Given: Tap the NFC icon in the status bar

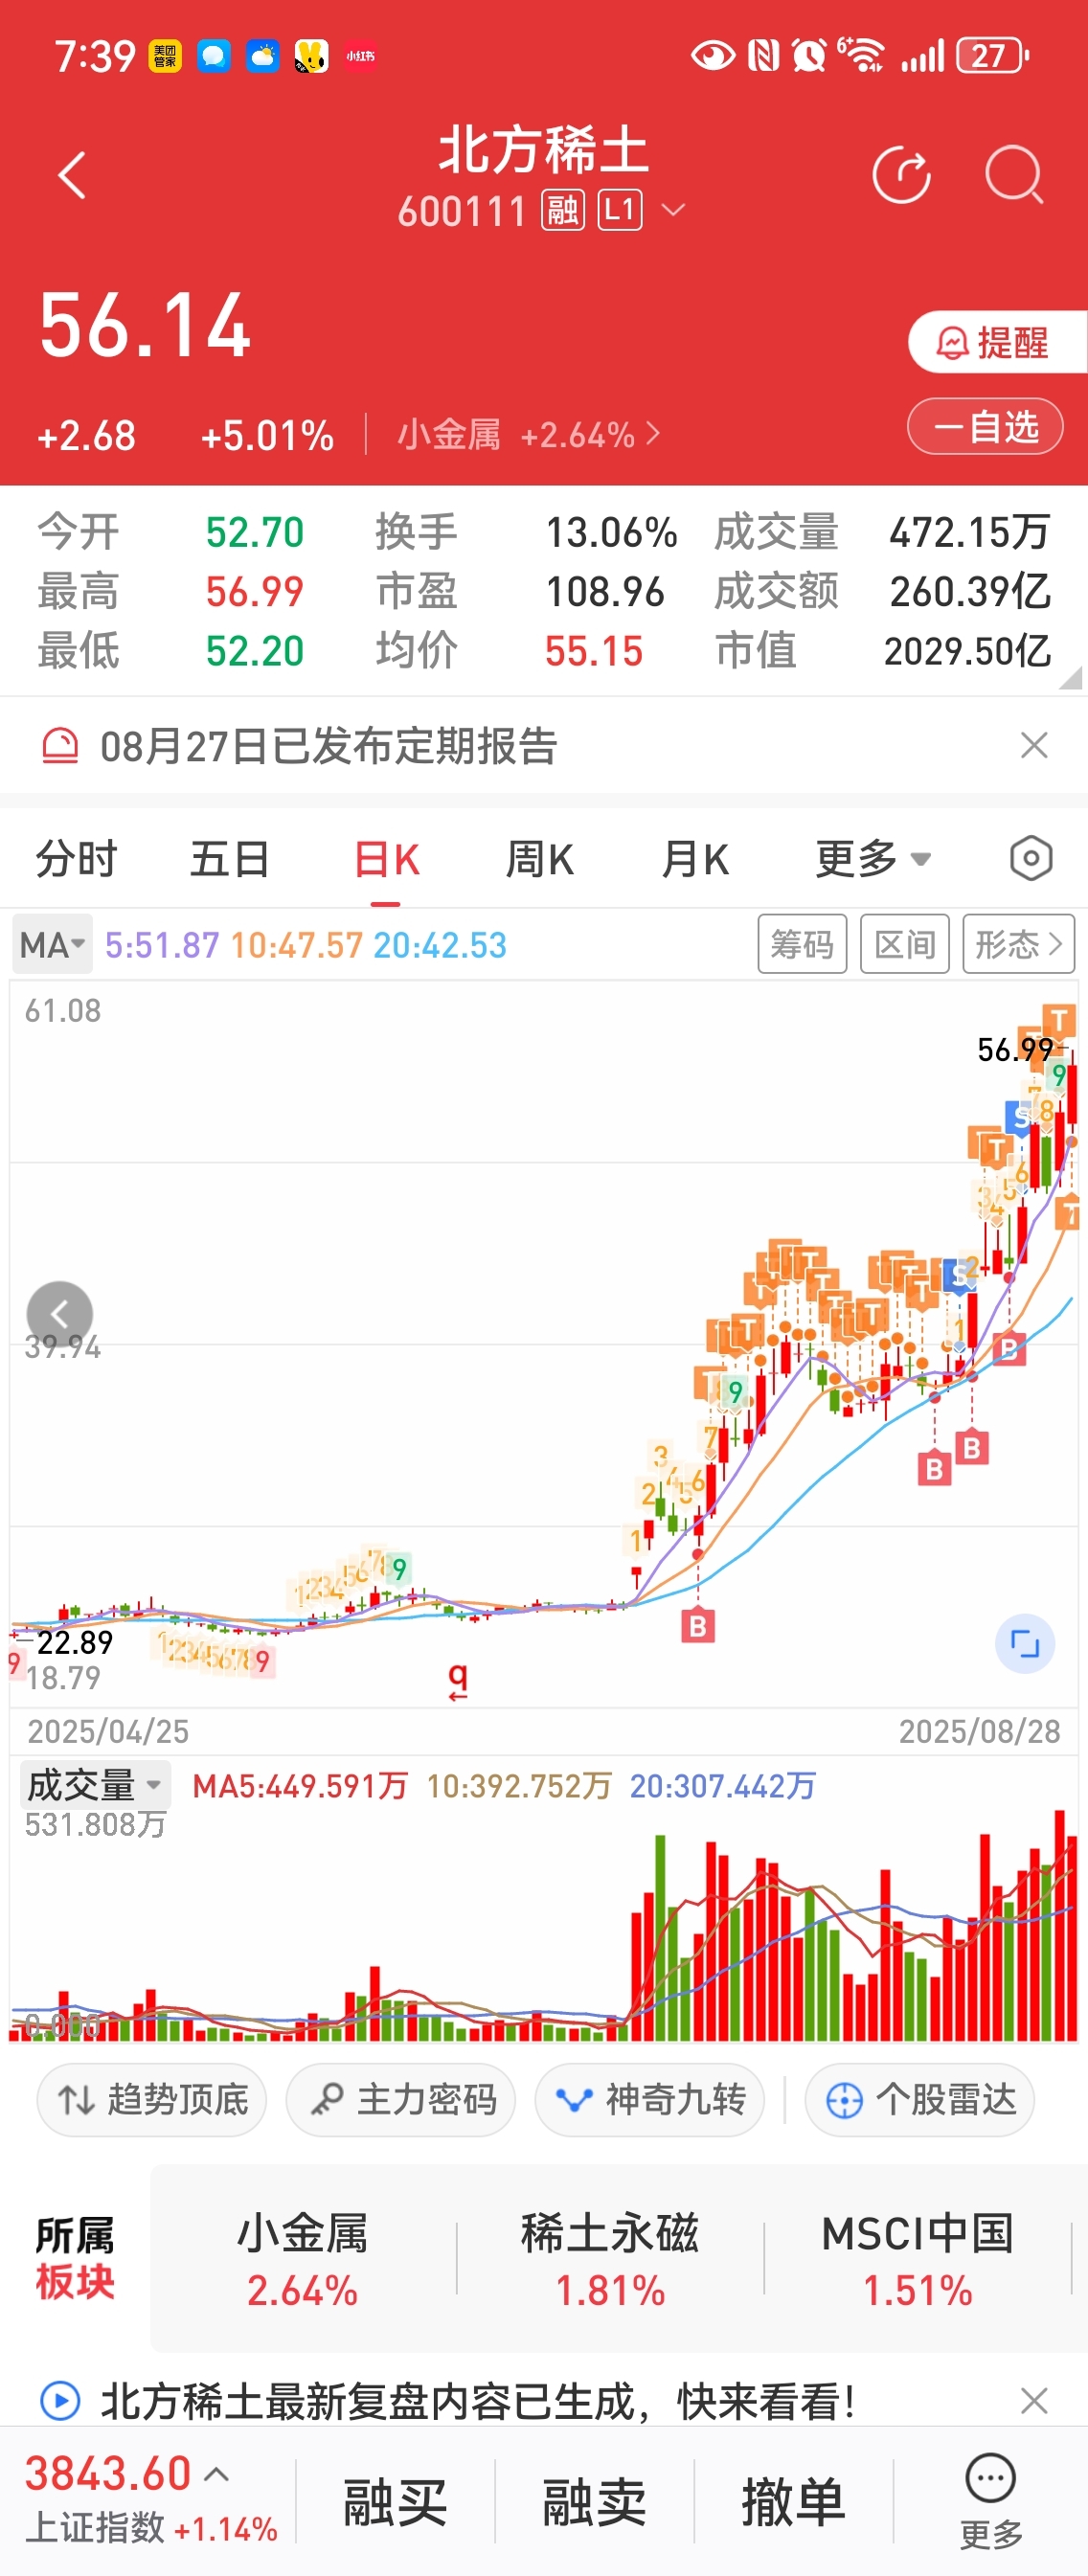Looking at the screenshot, I should 763,55.
